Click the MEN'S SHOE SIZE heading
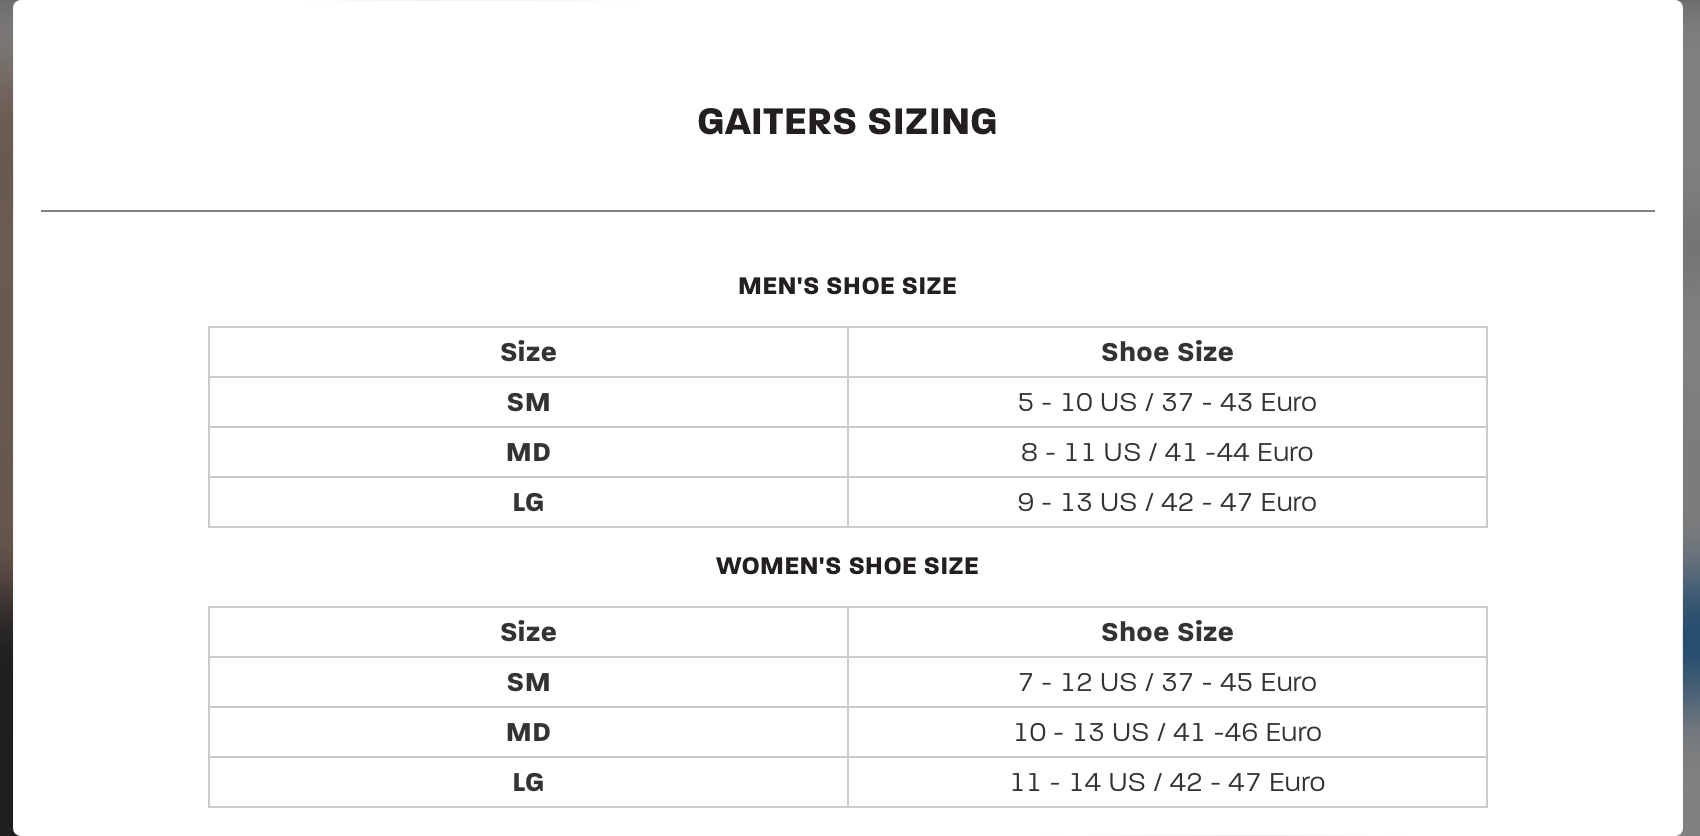This screenshot has width=1700, height=836. (847, 286)
